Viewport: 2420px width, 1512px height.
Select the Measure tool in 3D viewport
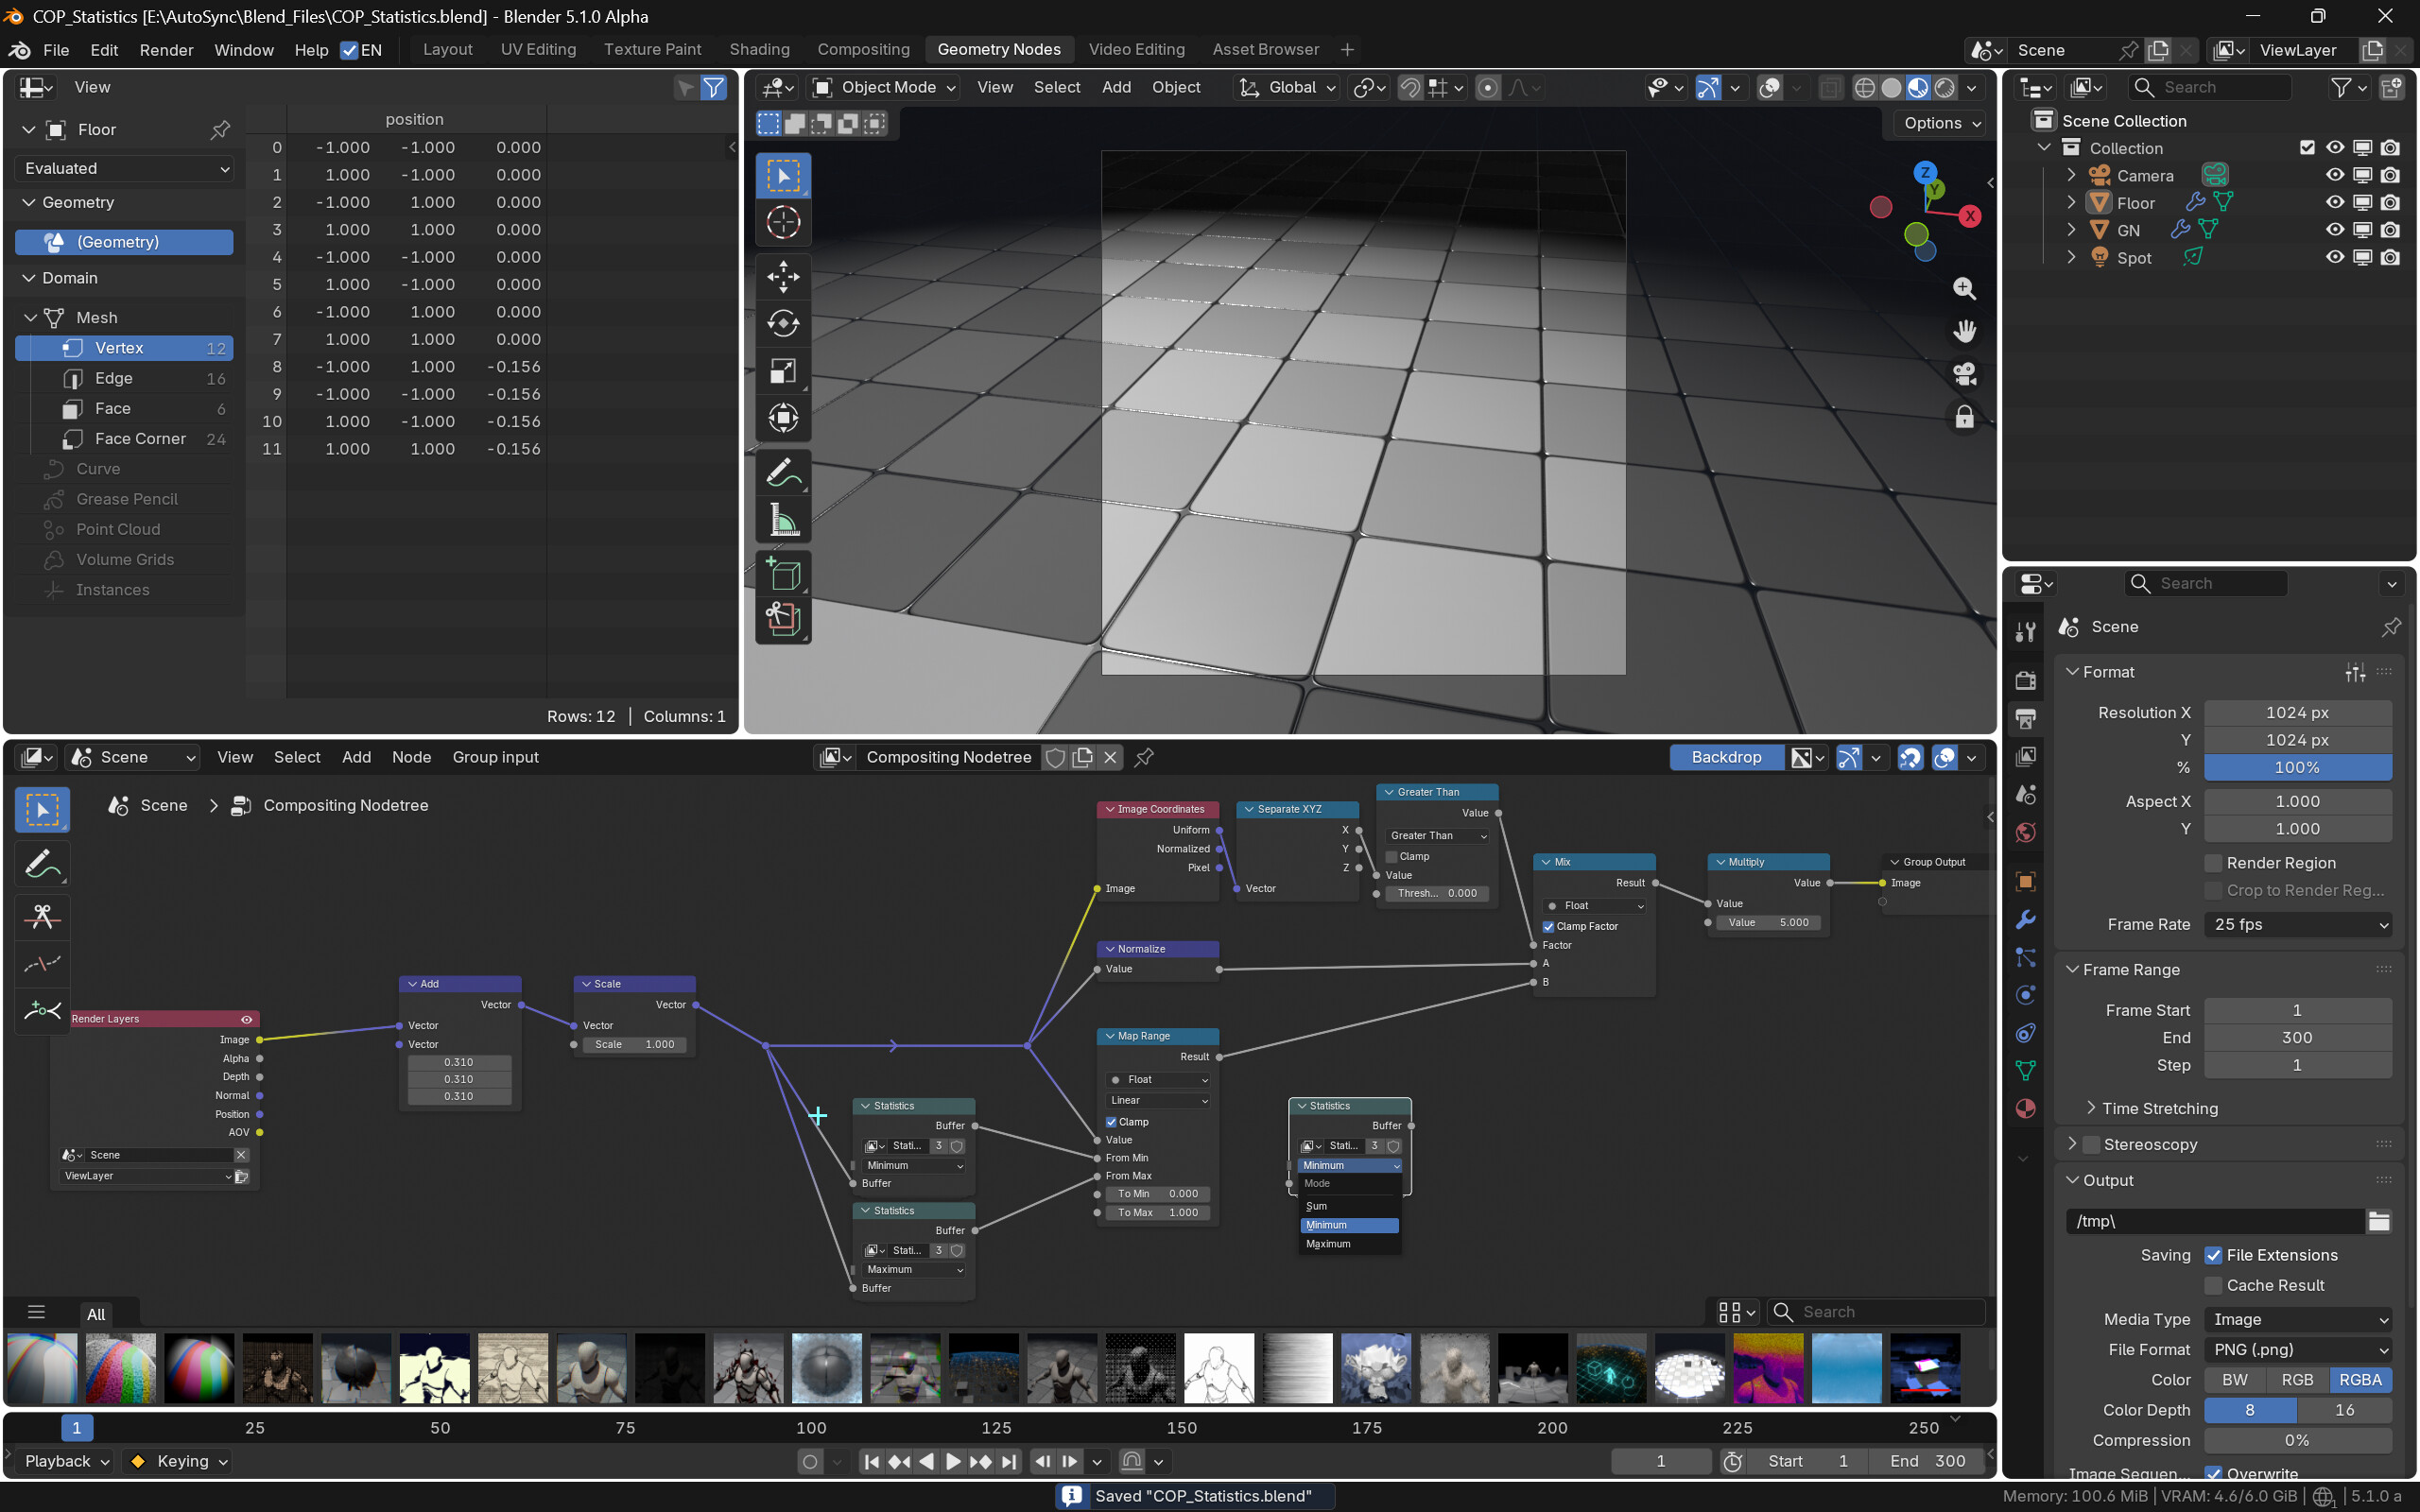tap(783, 520)
